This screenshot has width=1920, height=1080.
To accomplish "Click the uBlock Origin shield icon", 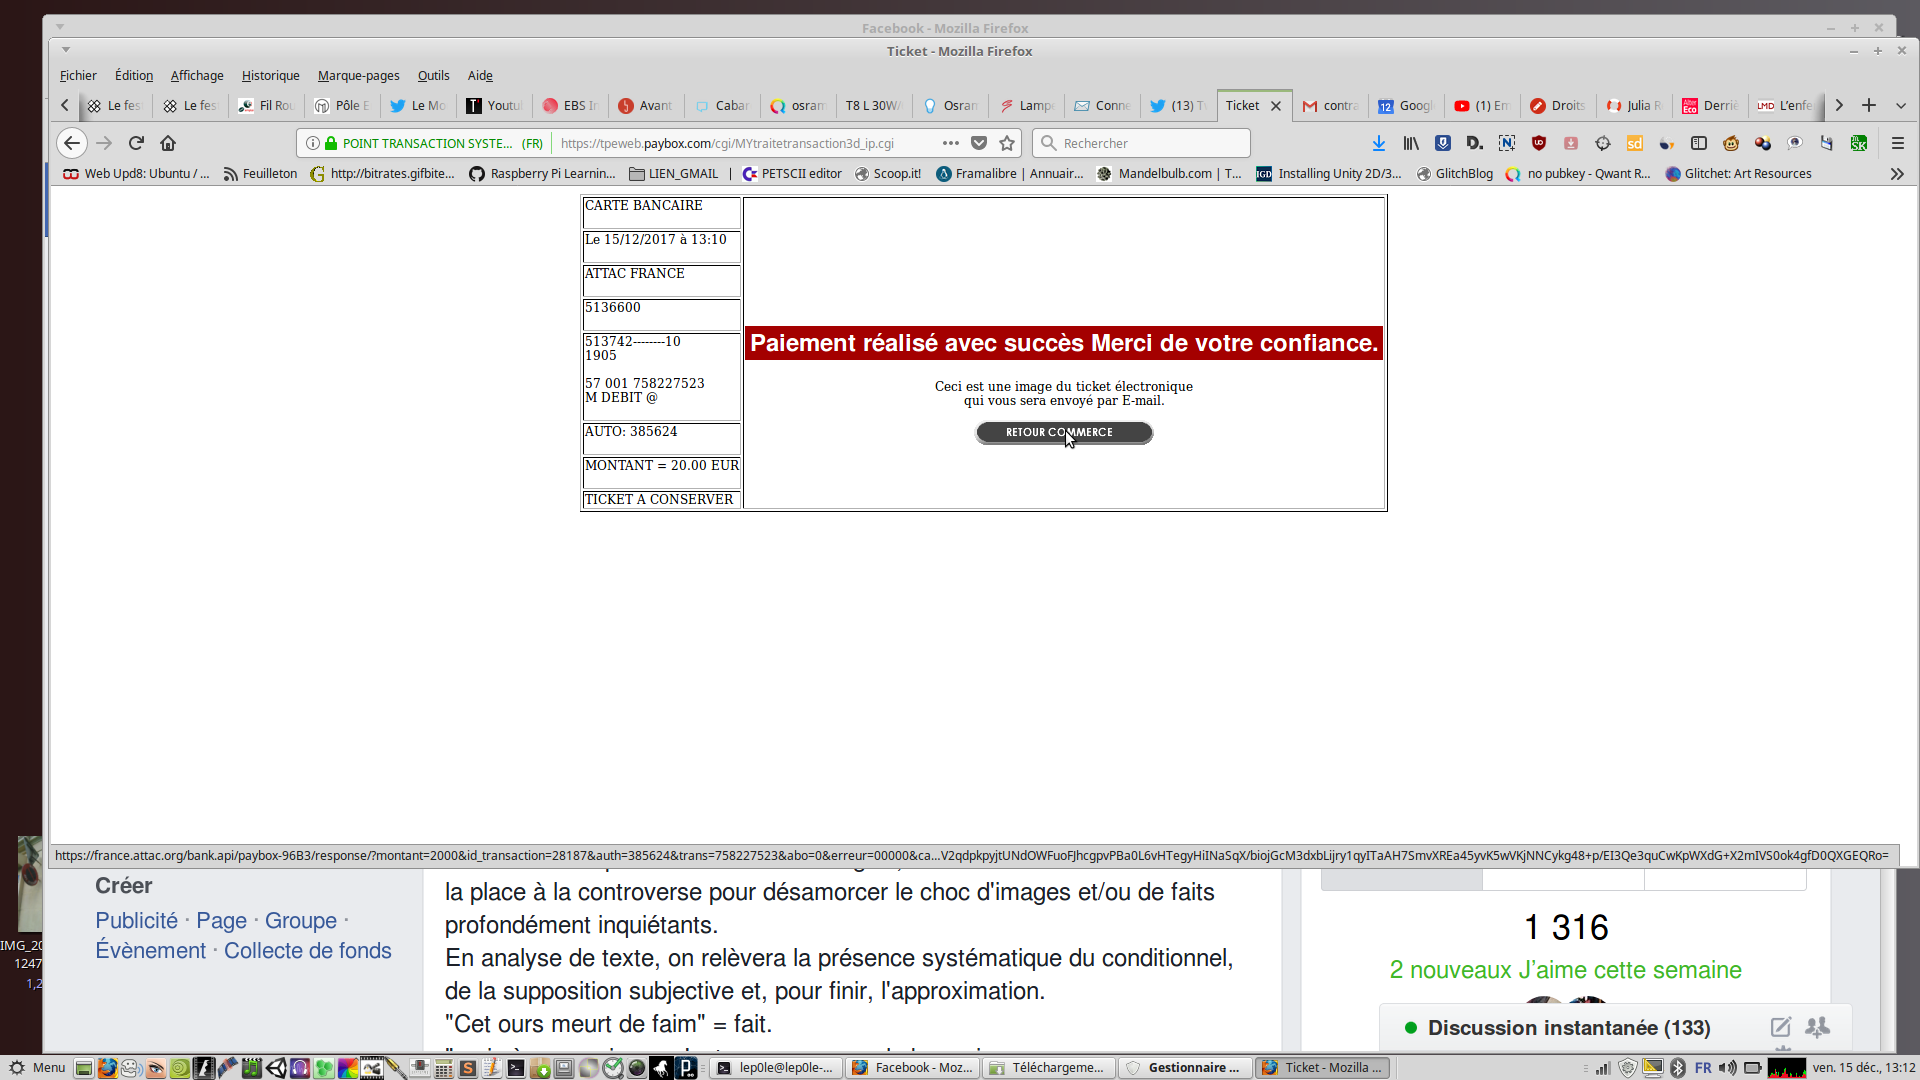I will click(1539, 143).
